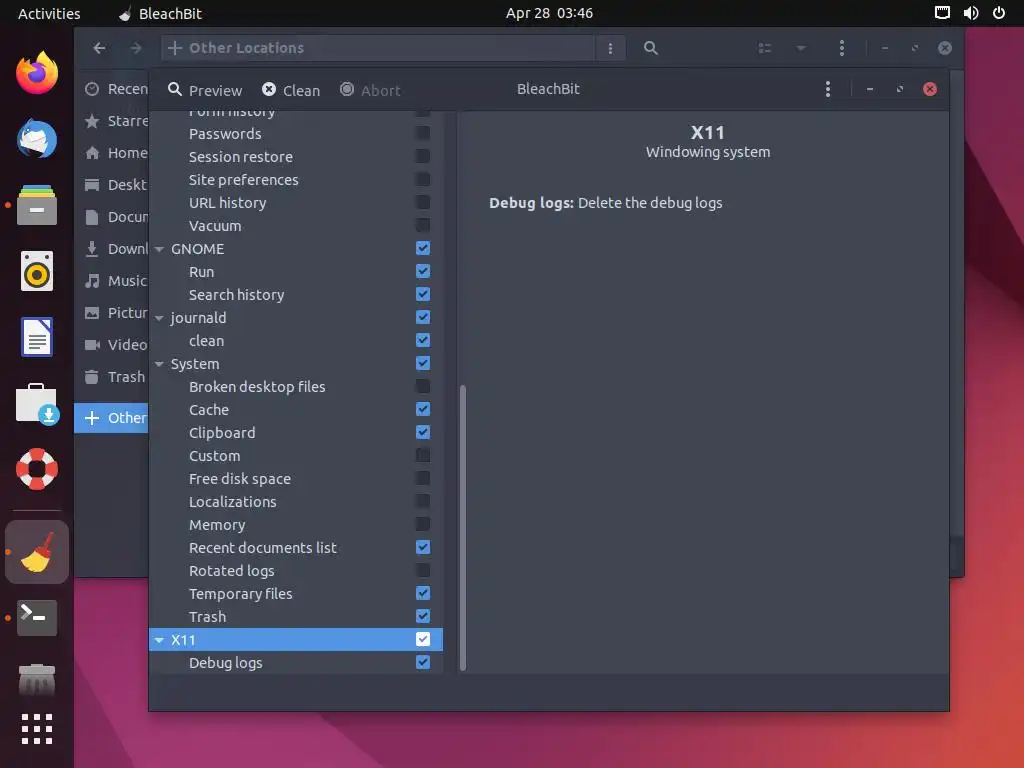Screen dimensions: 1024x768
Task: Open the view options dropdown in Files
Action: click(x=801, y=48)
